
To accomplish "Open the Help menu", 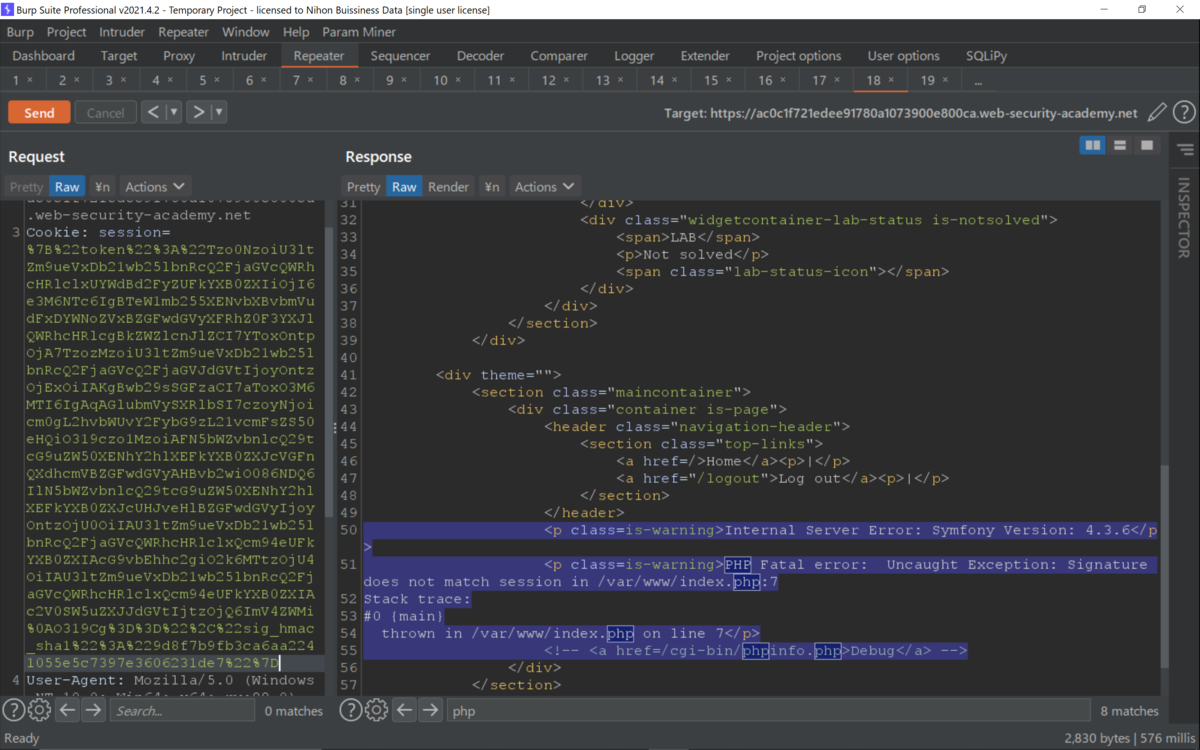I will (296, 32).
